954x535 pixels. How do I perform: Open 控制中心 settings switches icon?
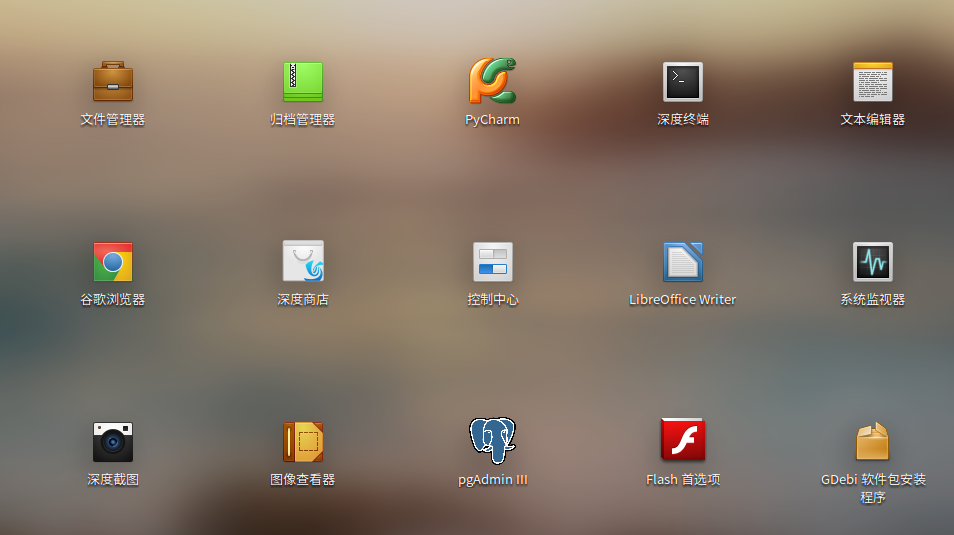pos(493,262)
